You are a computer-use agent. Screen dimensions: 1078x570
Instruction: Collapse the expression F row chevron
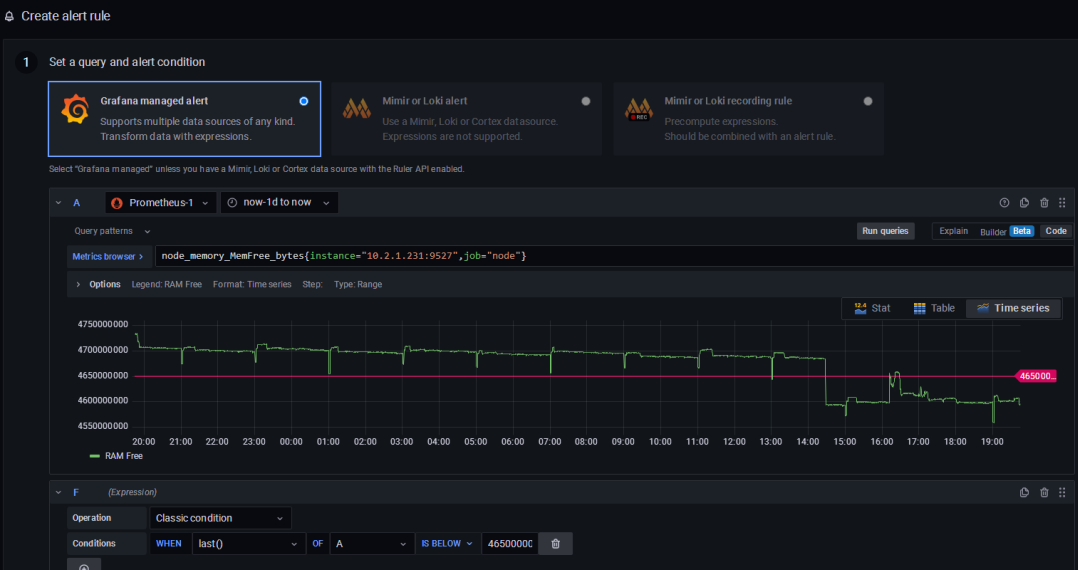point(58,492)
